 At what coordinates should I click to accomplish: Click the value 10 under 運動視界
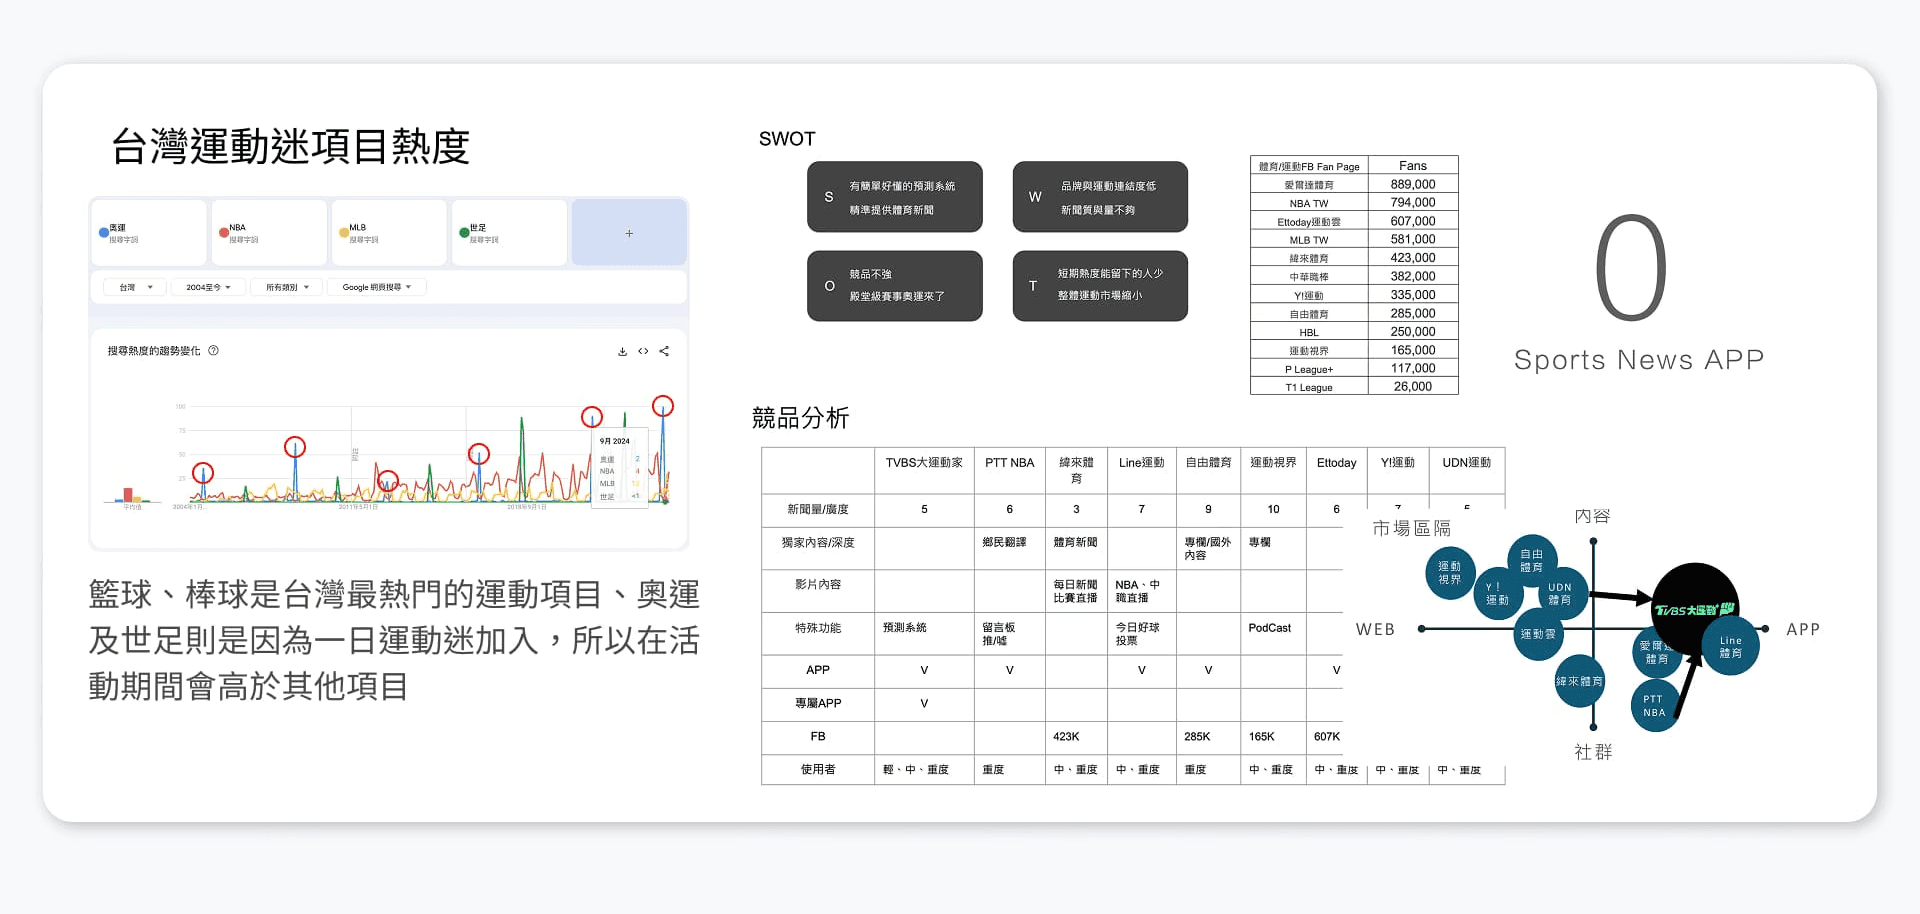tap(1273, 510)
